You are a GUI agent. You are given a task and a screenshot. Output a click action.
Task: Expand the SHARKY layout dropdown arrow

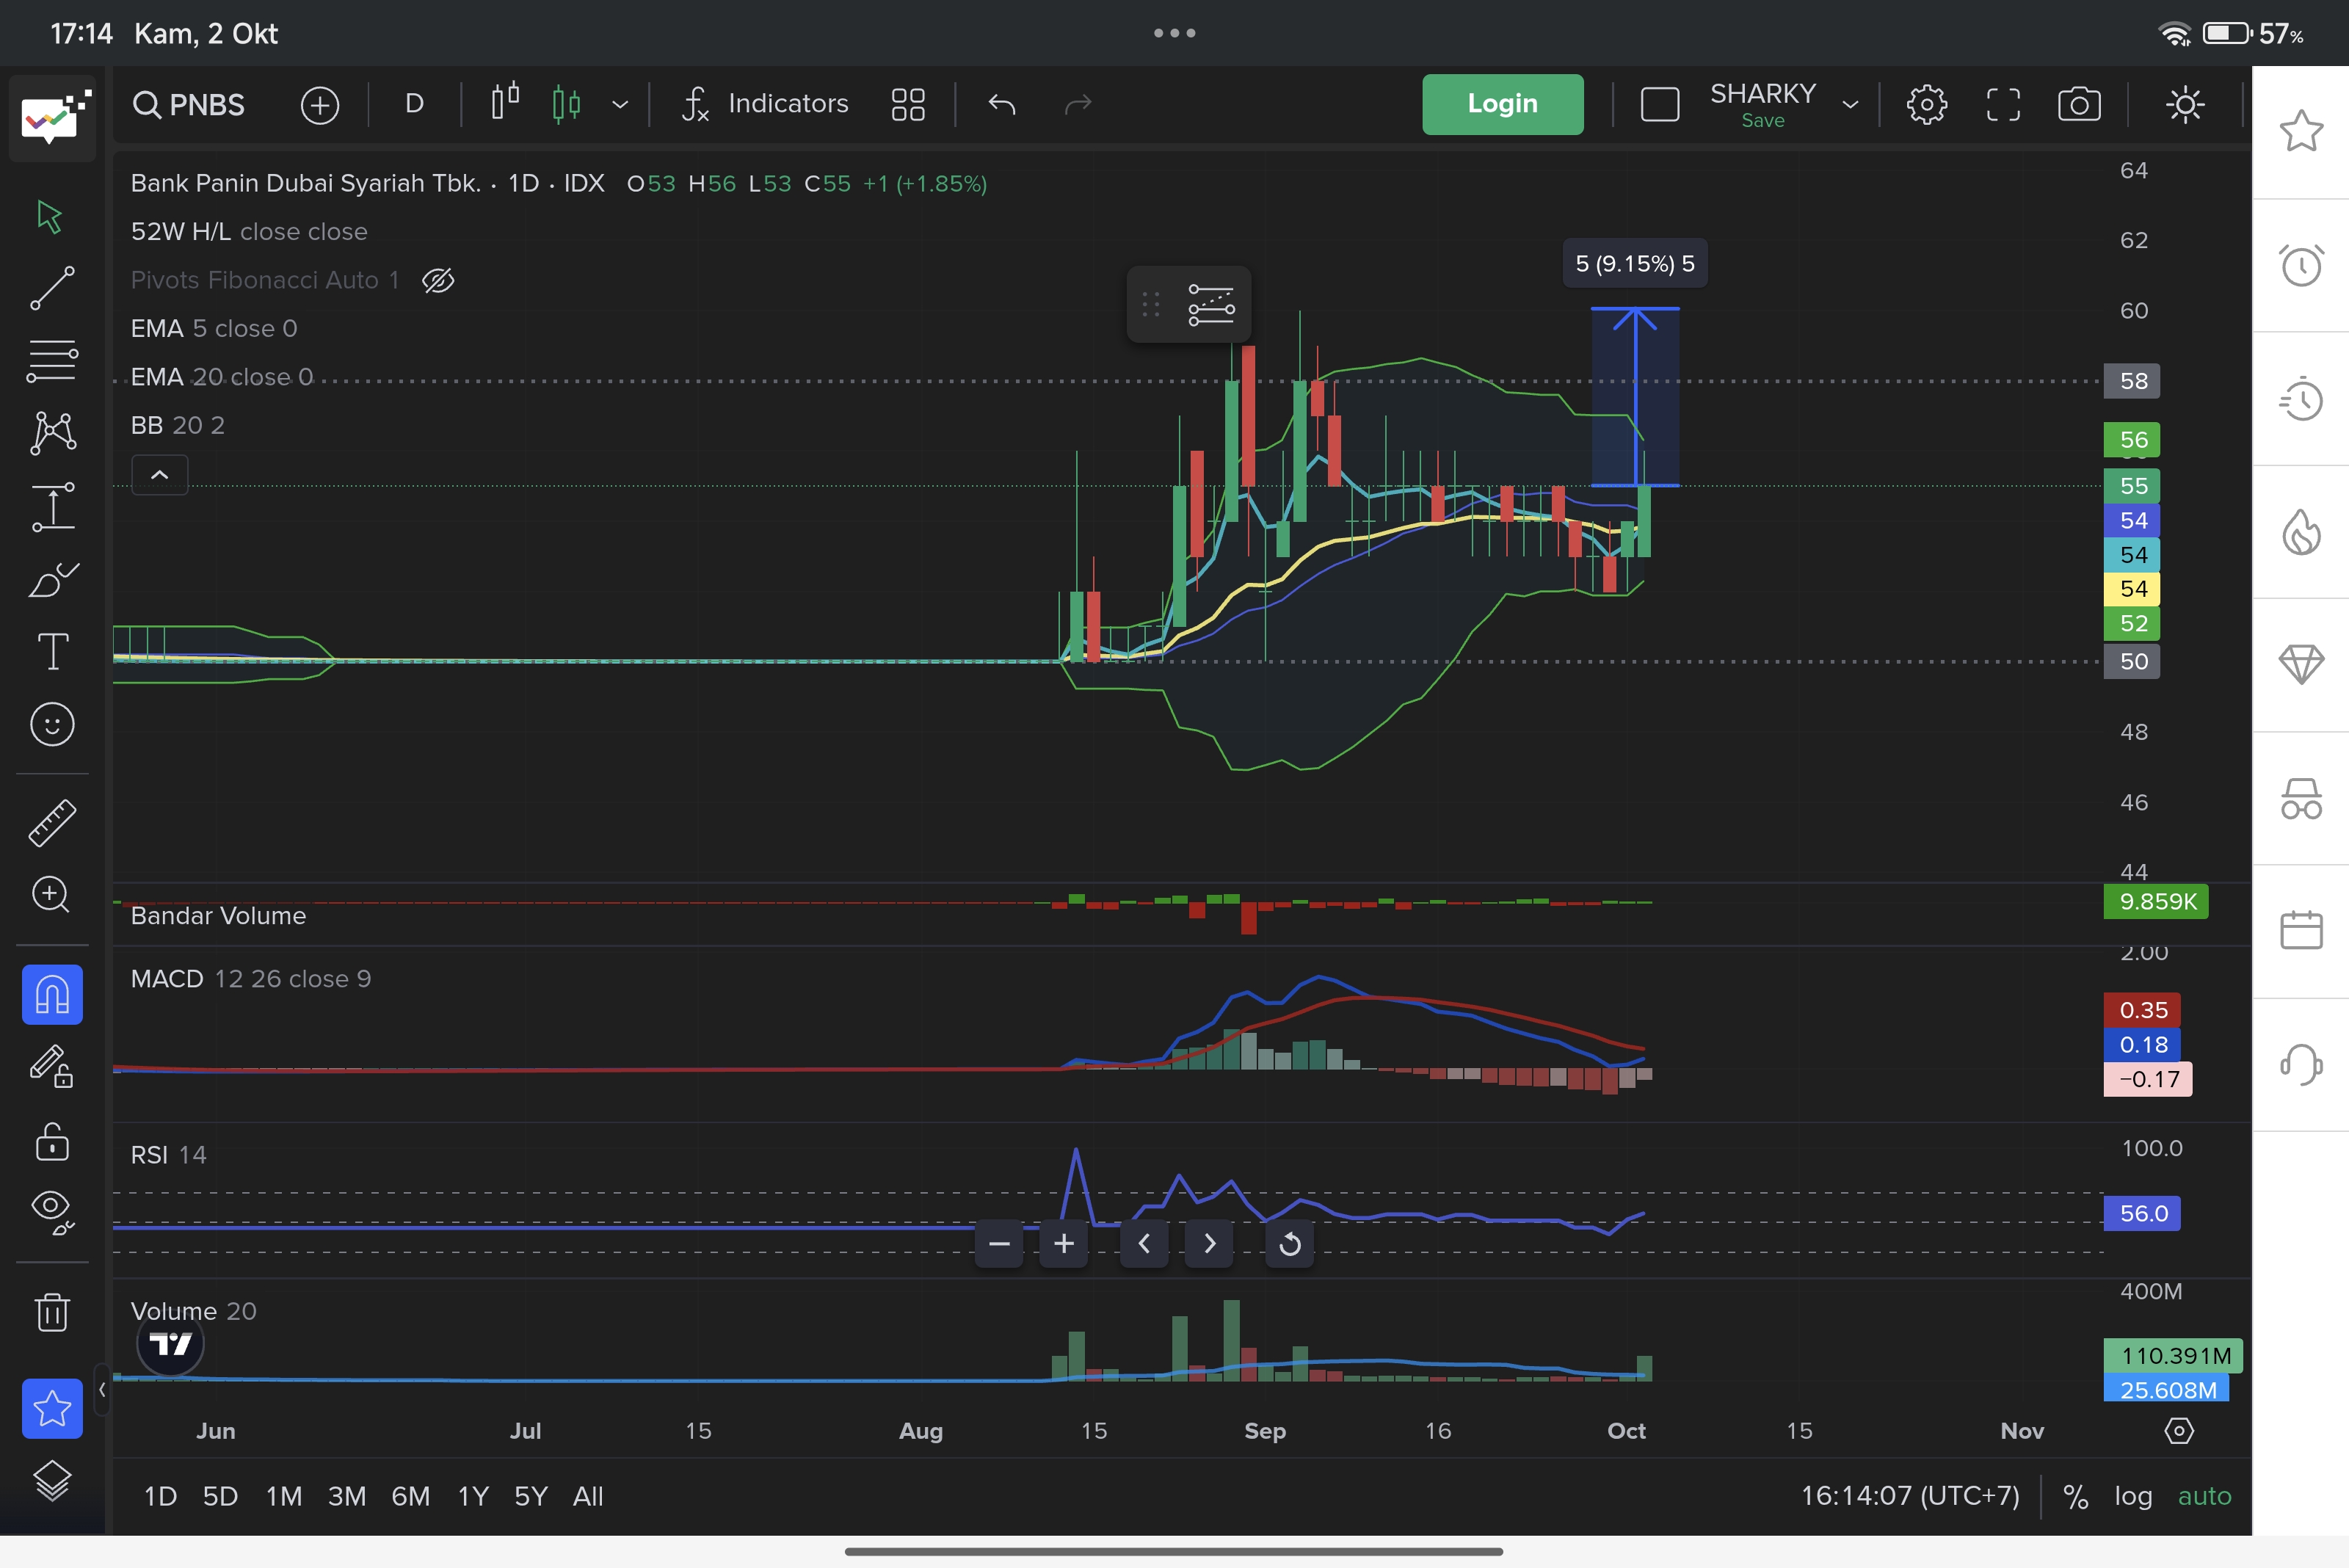click(x=1850, y=104)
